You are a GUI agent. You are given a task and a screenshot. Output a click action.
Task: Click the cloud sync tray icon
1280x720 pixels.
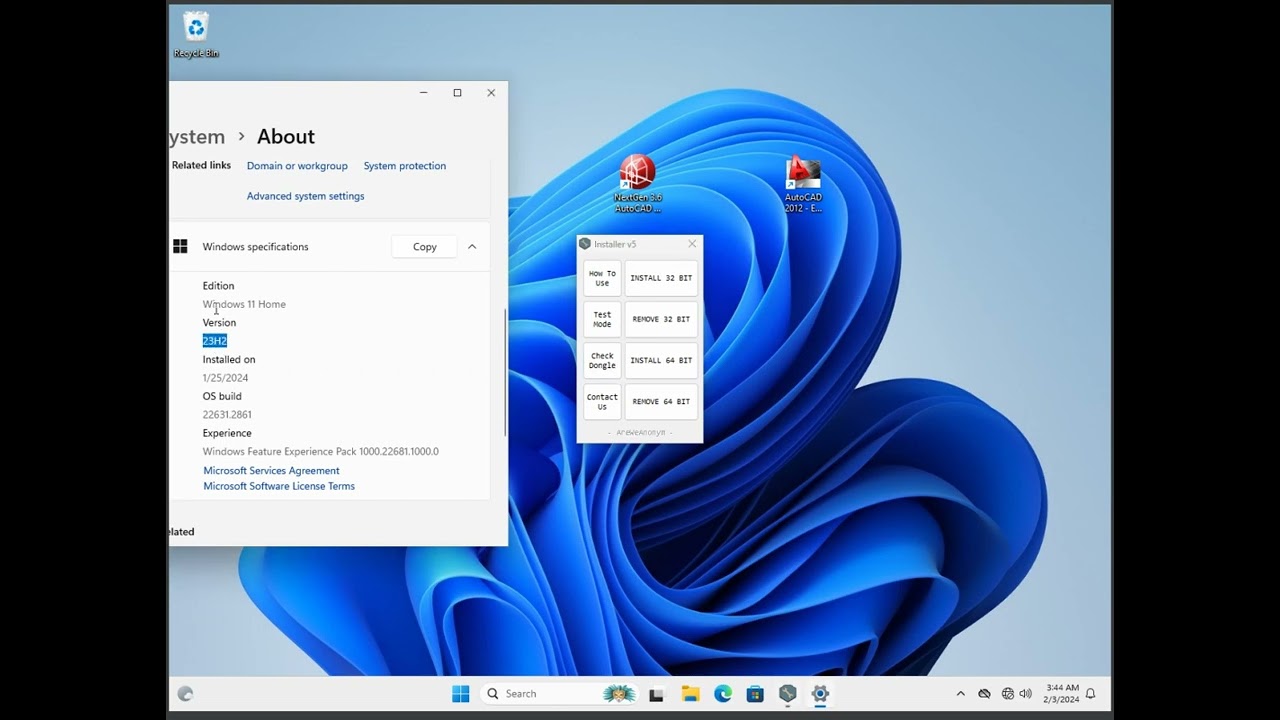(x=984, y=693)
